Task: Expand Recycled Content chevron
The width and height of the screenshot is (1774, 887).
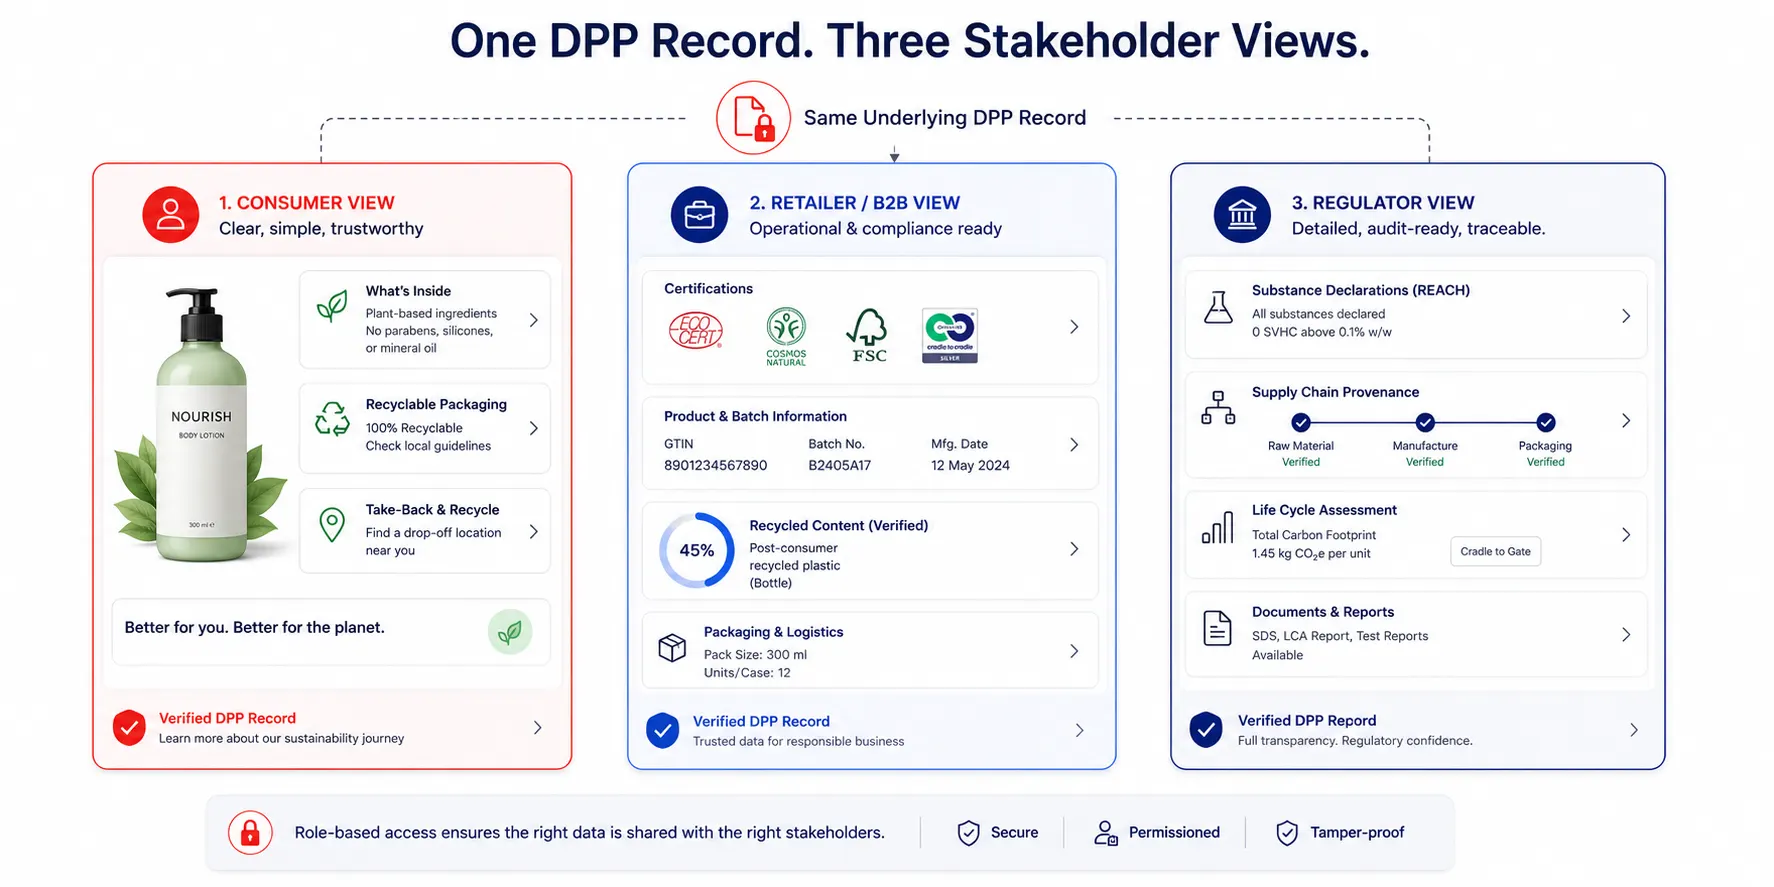Action: click(x=1074, y=549)
